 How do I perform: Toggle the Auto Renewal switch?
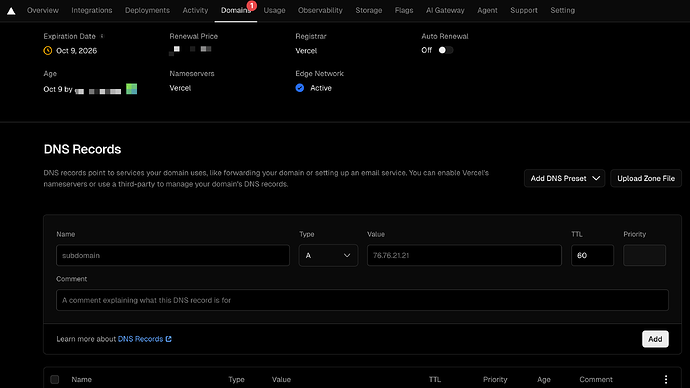pyautogui.click(x=445, y=50)
